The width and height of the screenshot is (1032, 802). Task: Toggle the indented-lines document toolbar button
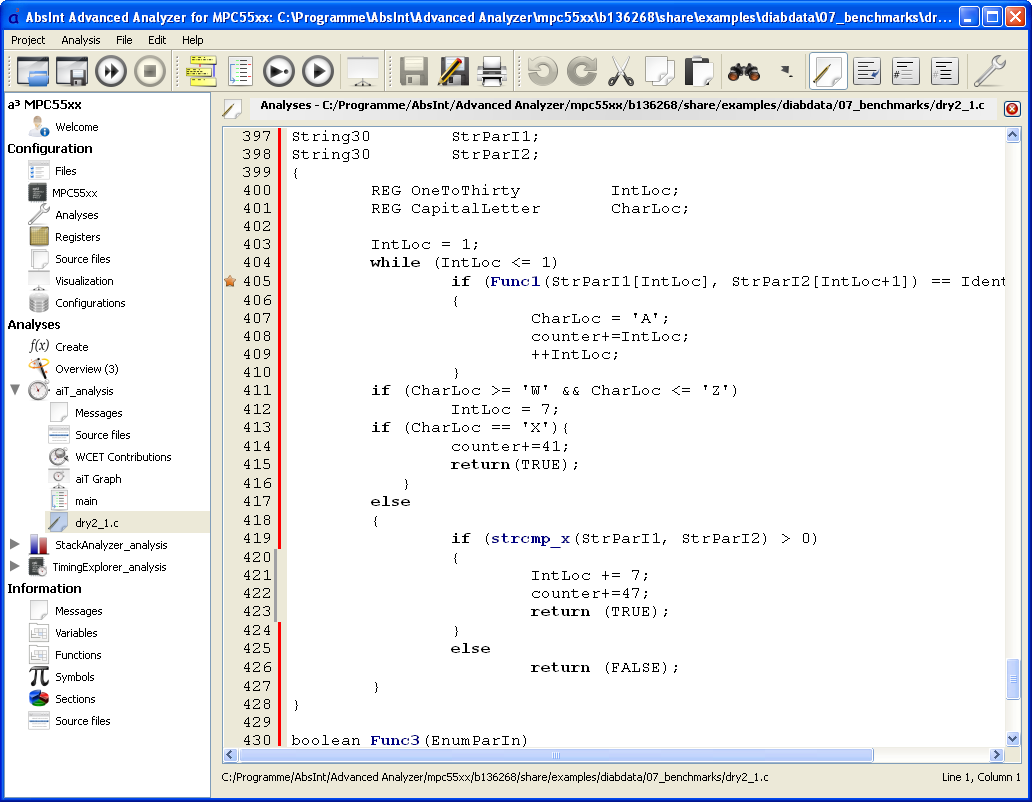pos(944,71)
